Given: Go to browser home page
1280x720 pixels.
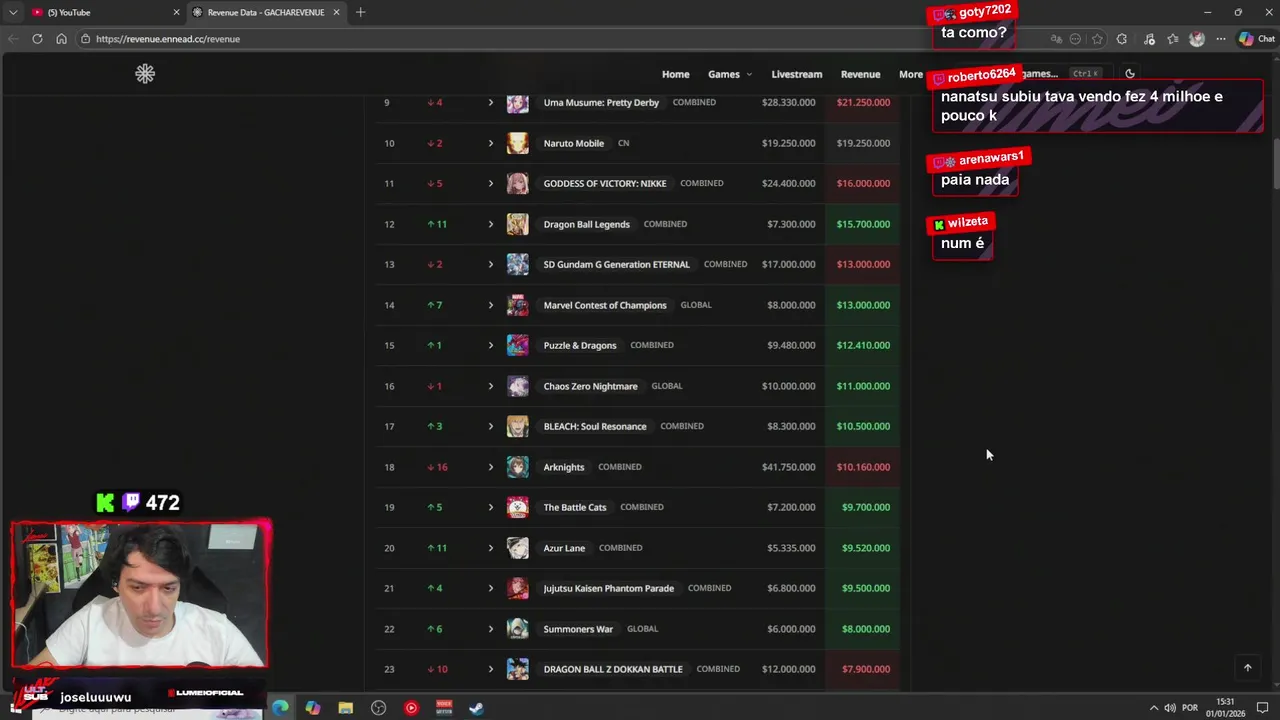Looking at the screenshot, I should [x=61, y=39].
